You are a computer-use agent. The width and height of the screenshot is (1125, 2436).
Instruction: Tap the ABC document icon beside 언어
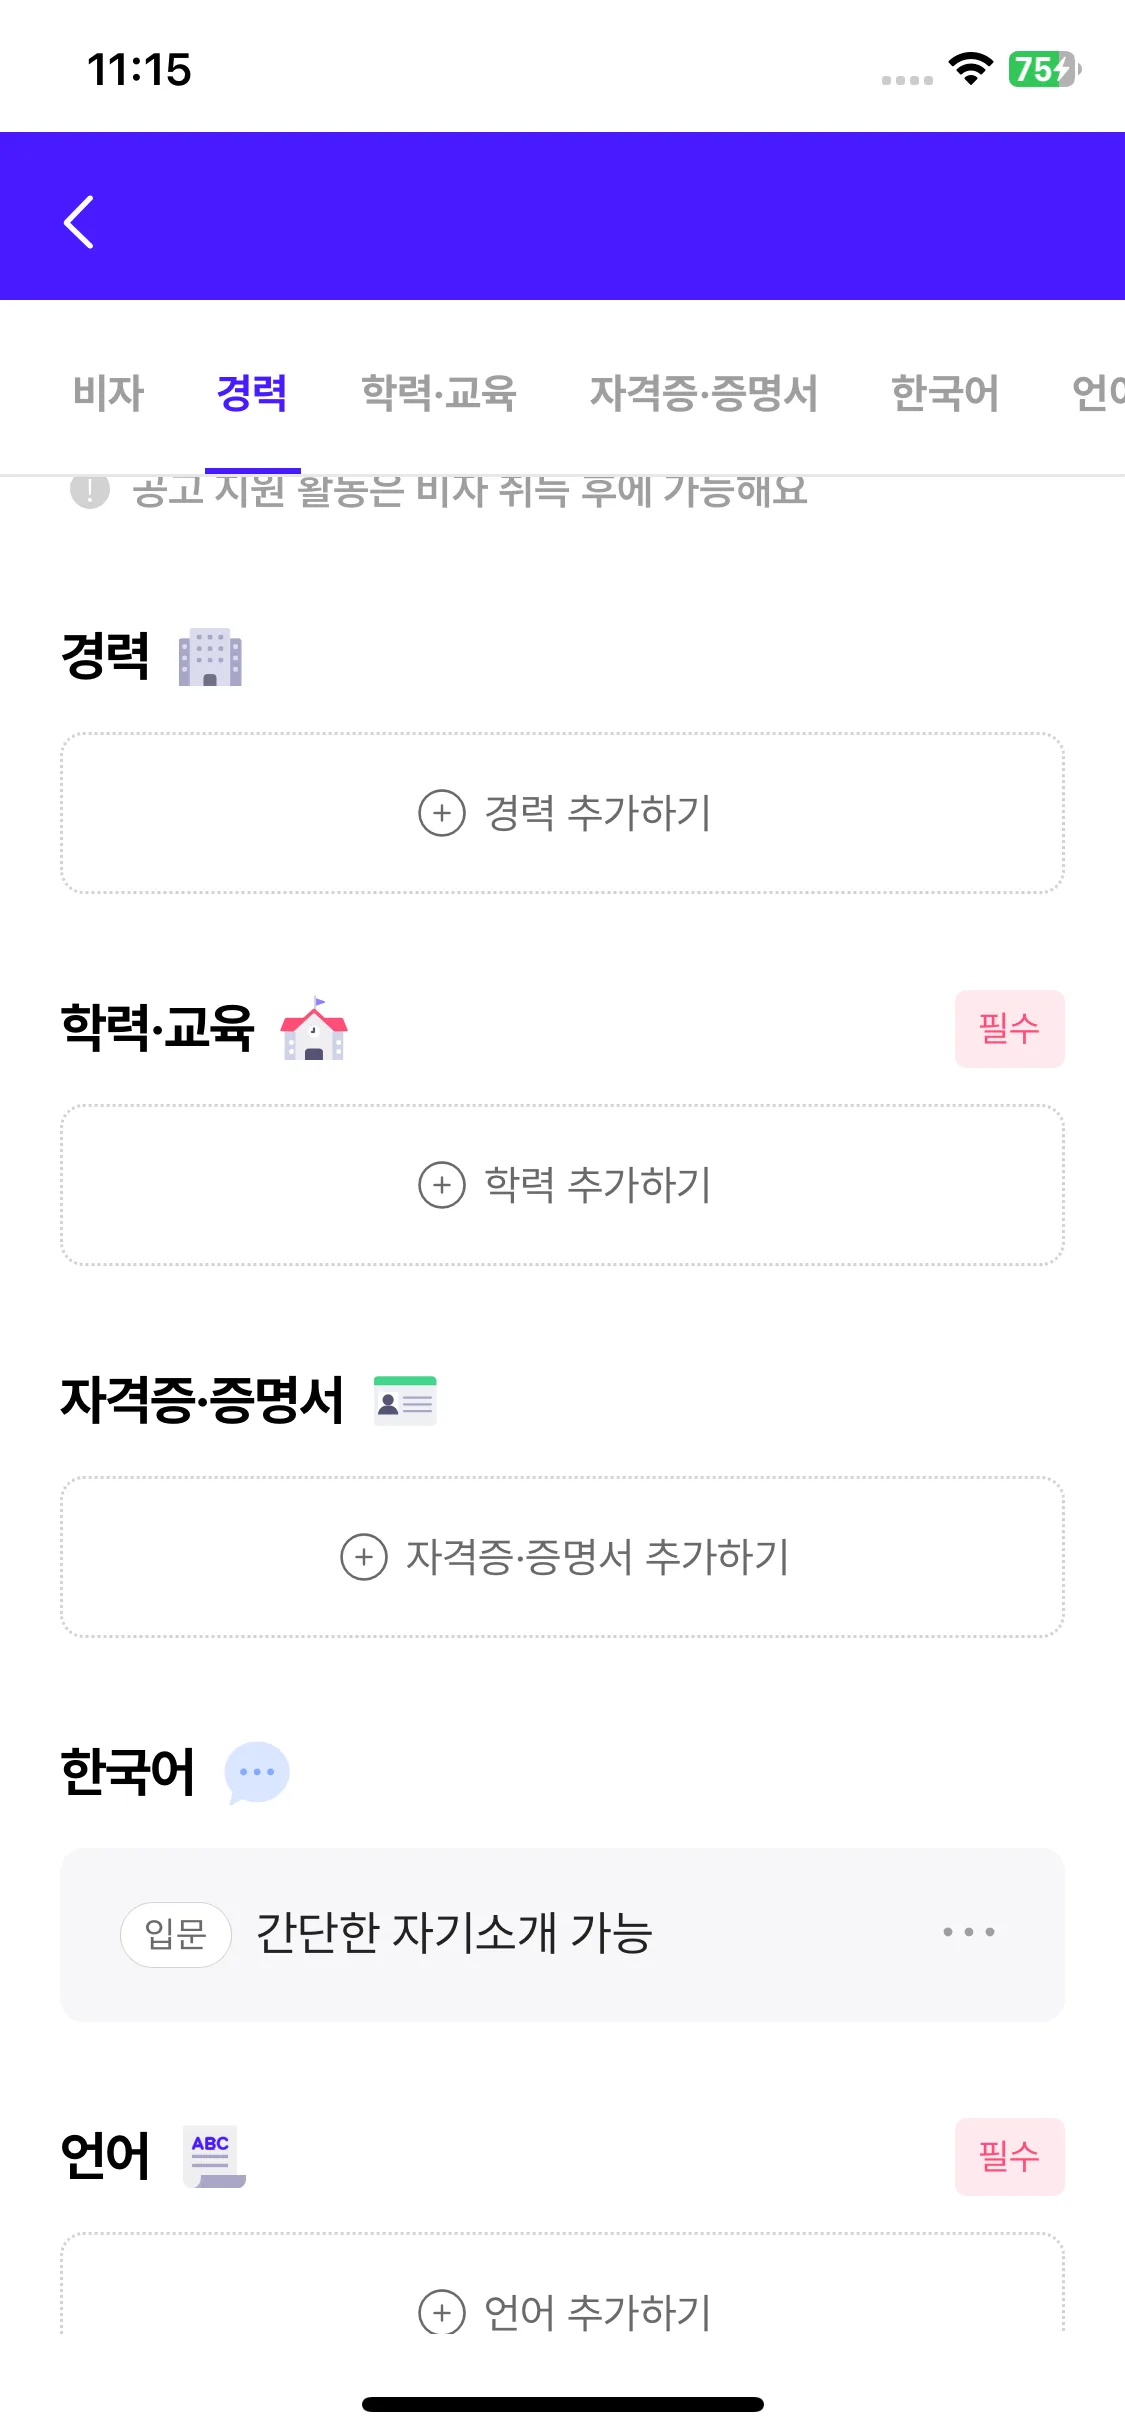coord(213,2156)
